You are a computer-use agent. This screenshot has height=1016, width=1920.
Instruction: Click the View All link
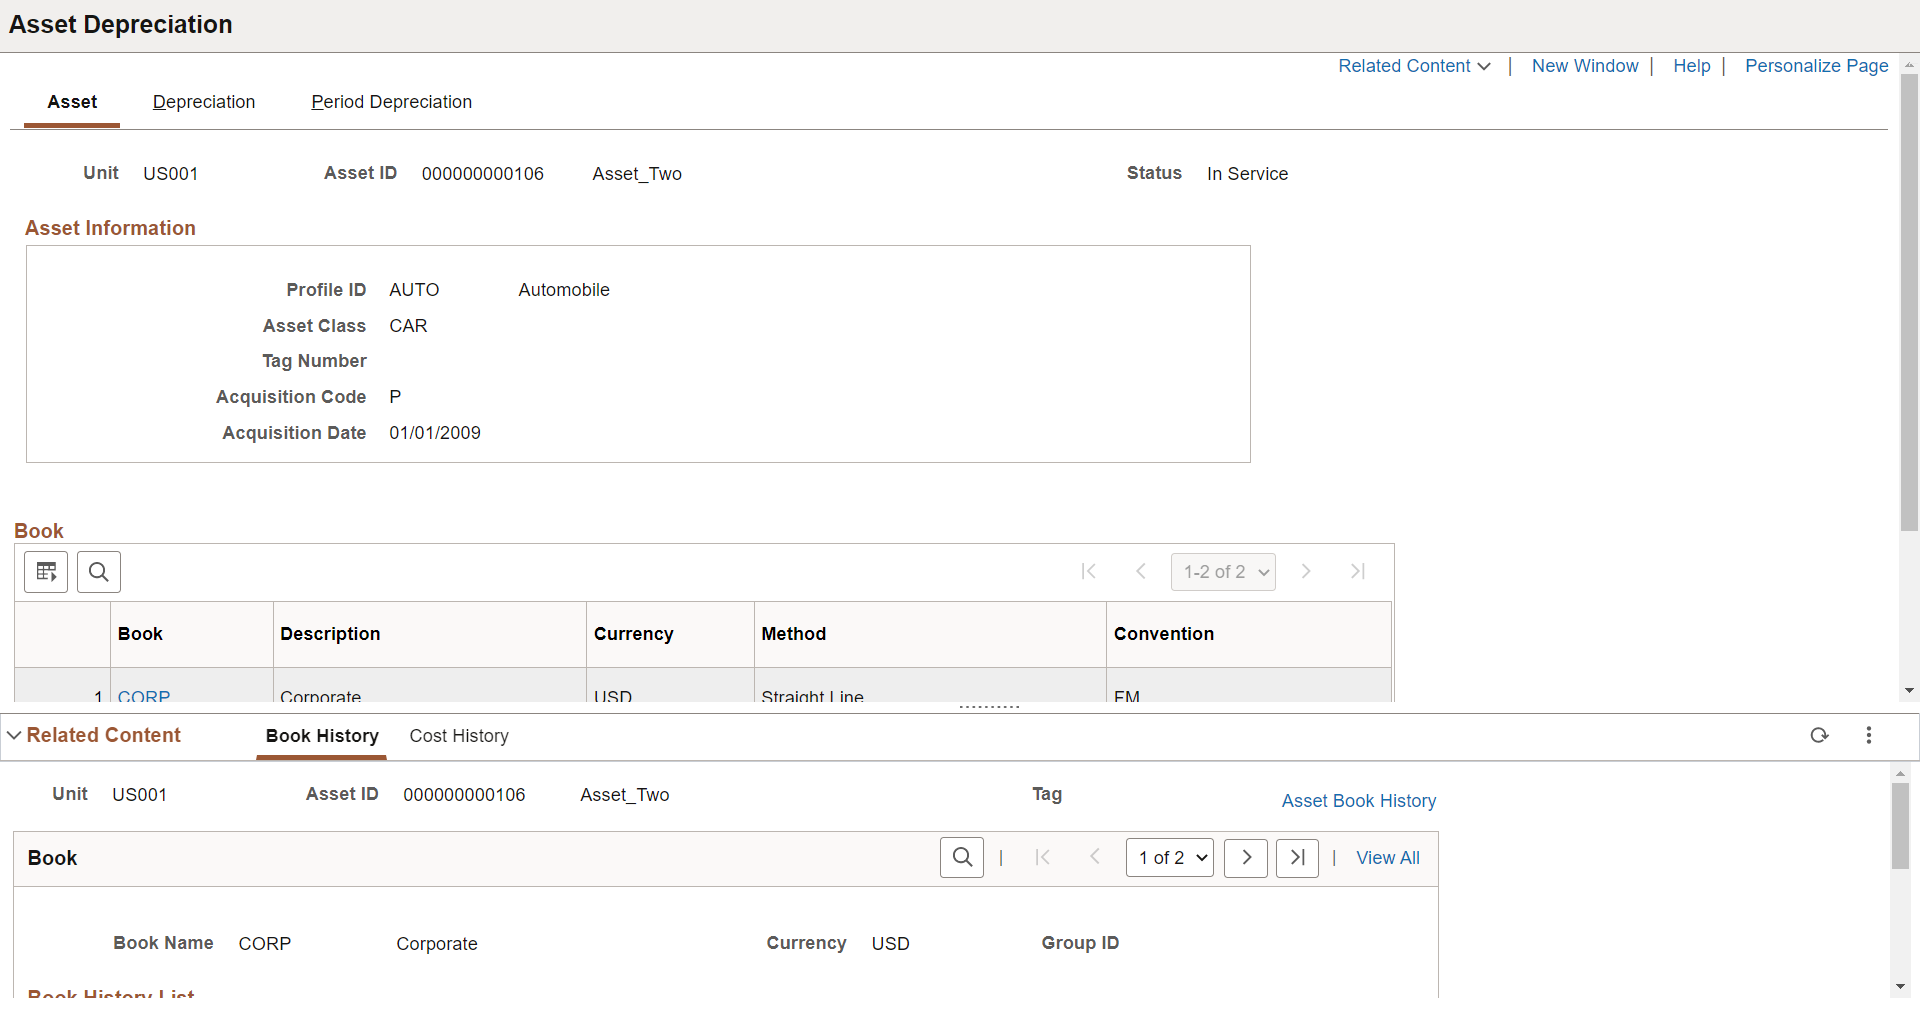[x=1388, y=858]
